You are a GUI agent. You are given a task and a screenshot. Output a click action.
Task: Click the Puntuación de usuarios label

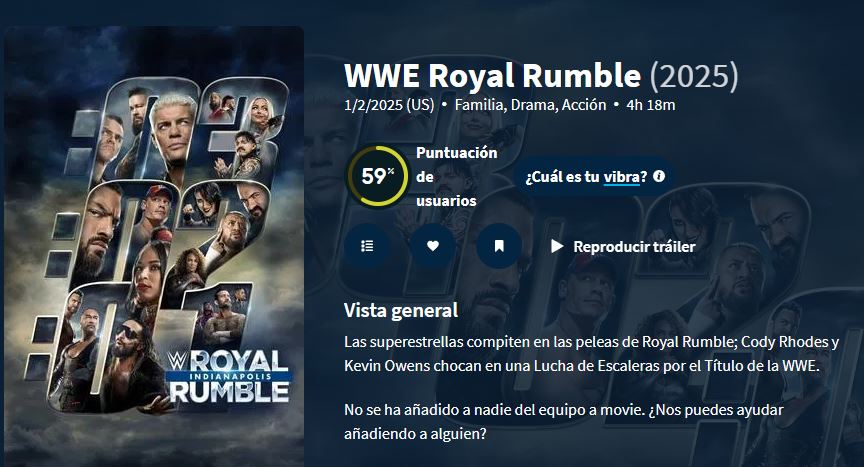pyautogui.click(x=457, y=176)
